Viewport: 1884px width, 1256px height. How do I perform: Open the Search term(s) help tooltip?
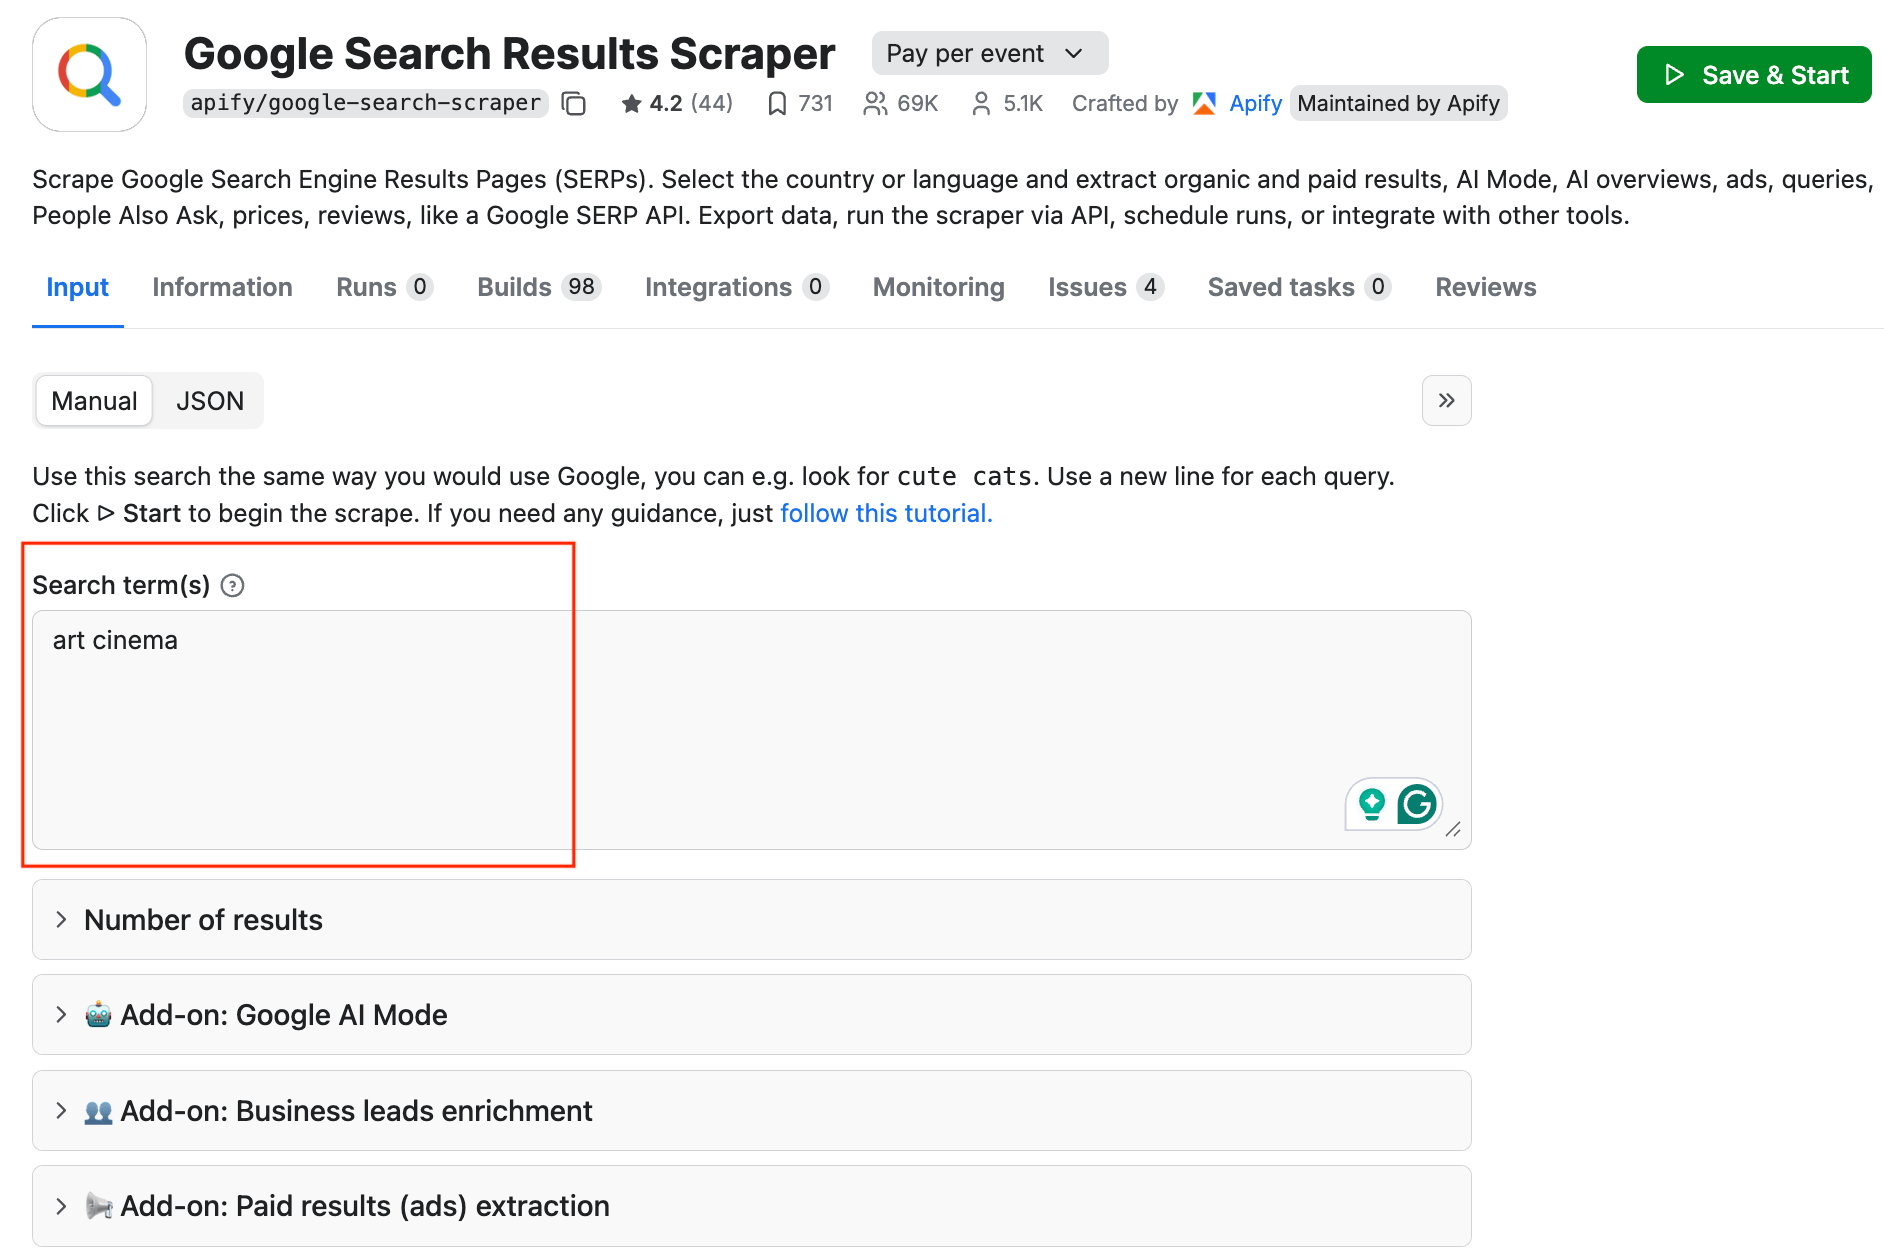[x=232, y=585]
